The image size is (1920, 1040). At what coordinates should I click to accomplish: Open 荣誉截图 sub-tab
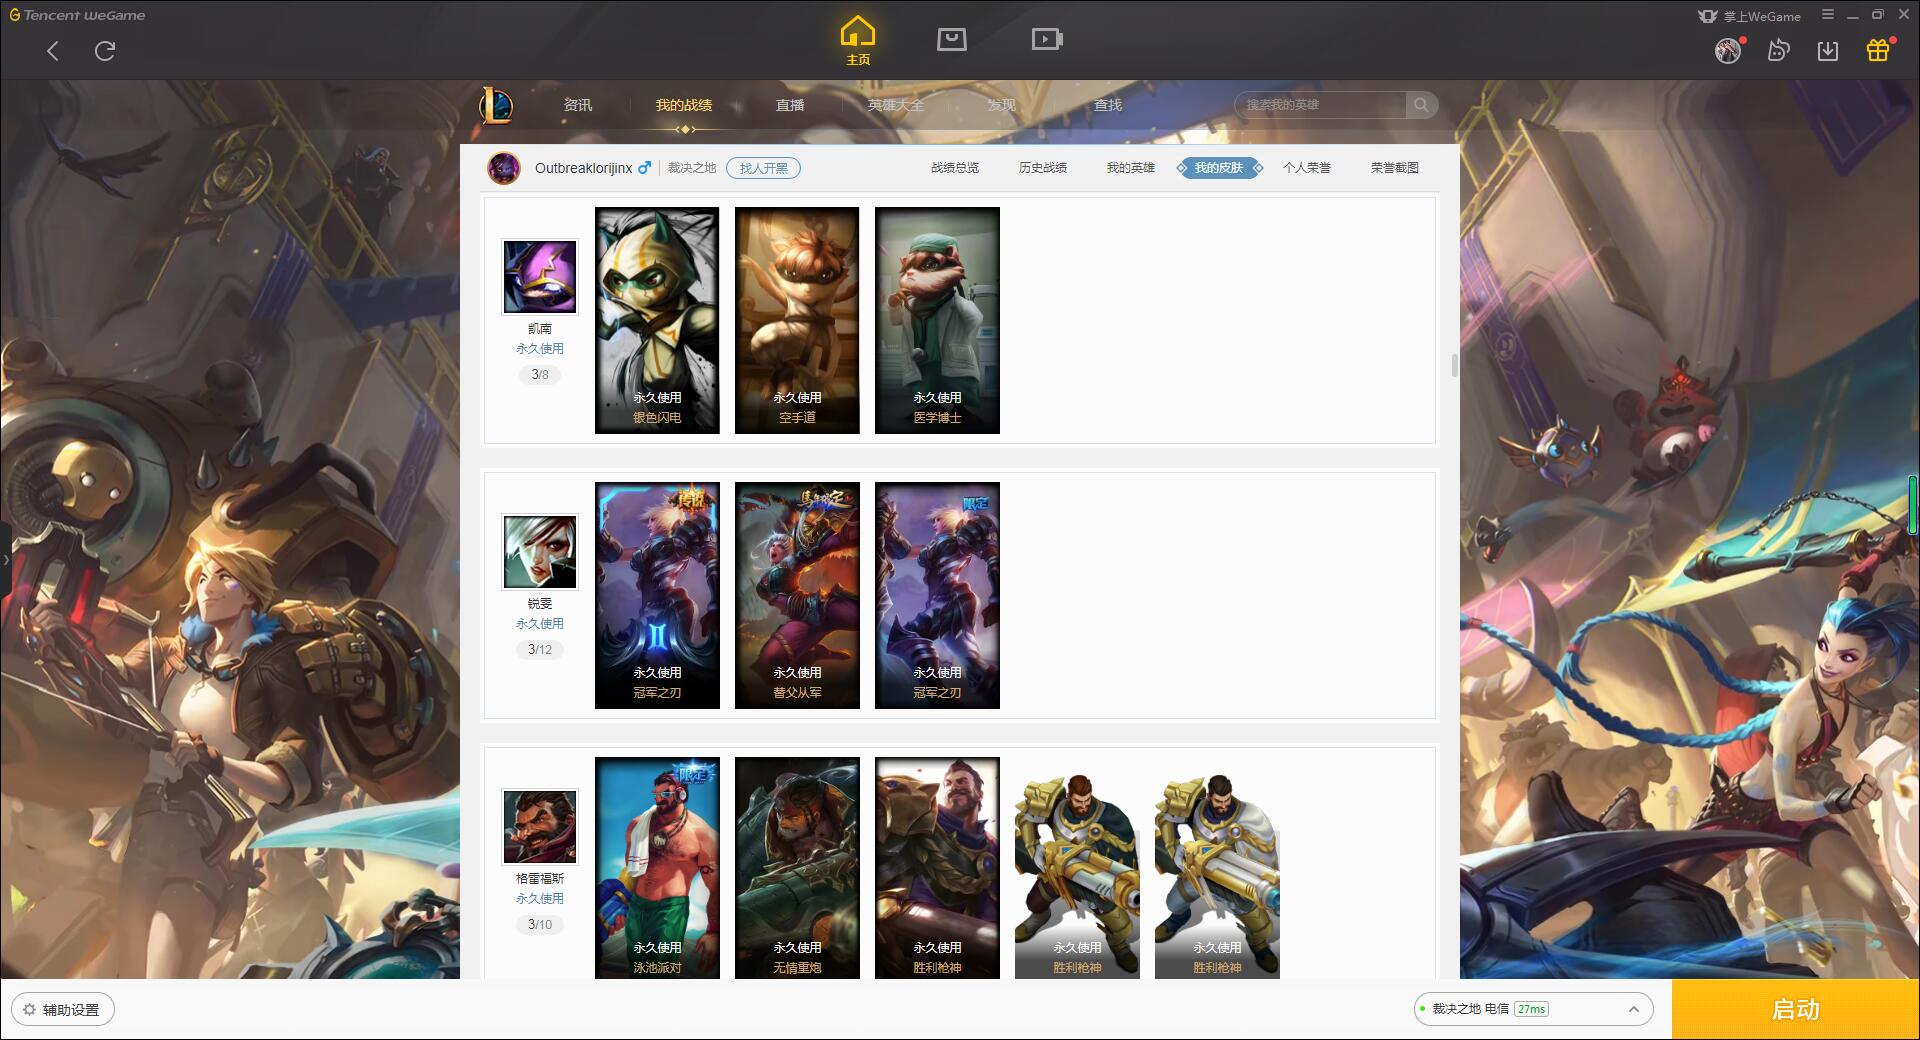tap(1395, 168)
